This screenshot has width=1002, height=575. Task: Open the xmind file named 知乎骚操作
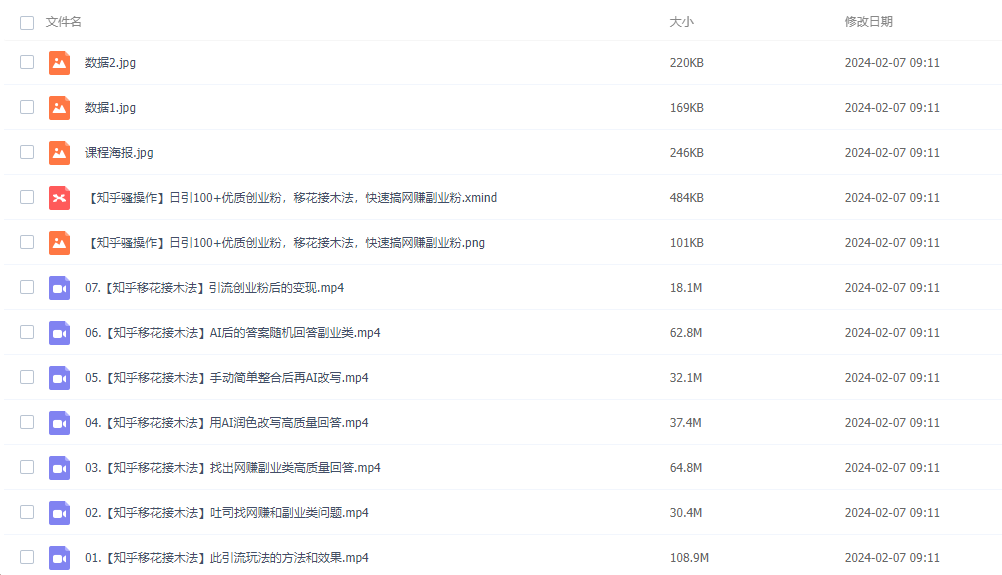coord(291,197)
